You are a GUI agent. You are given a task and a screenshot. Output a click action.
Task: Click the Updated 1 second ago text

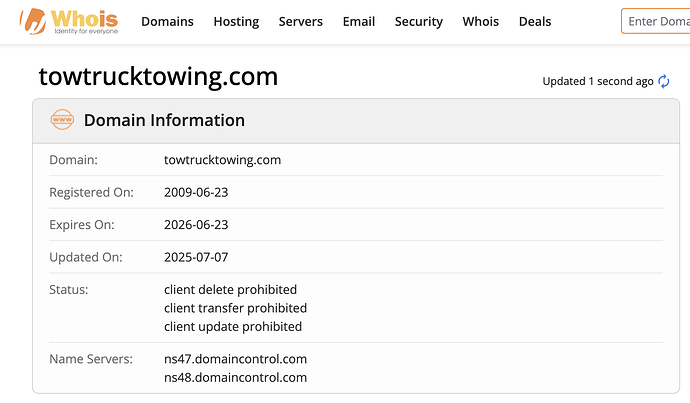tap(597, 81)
